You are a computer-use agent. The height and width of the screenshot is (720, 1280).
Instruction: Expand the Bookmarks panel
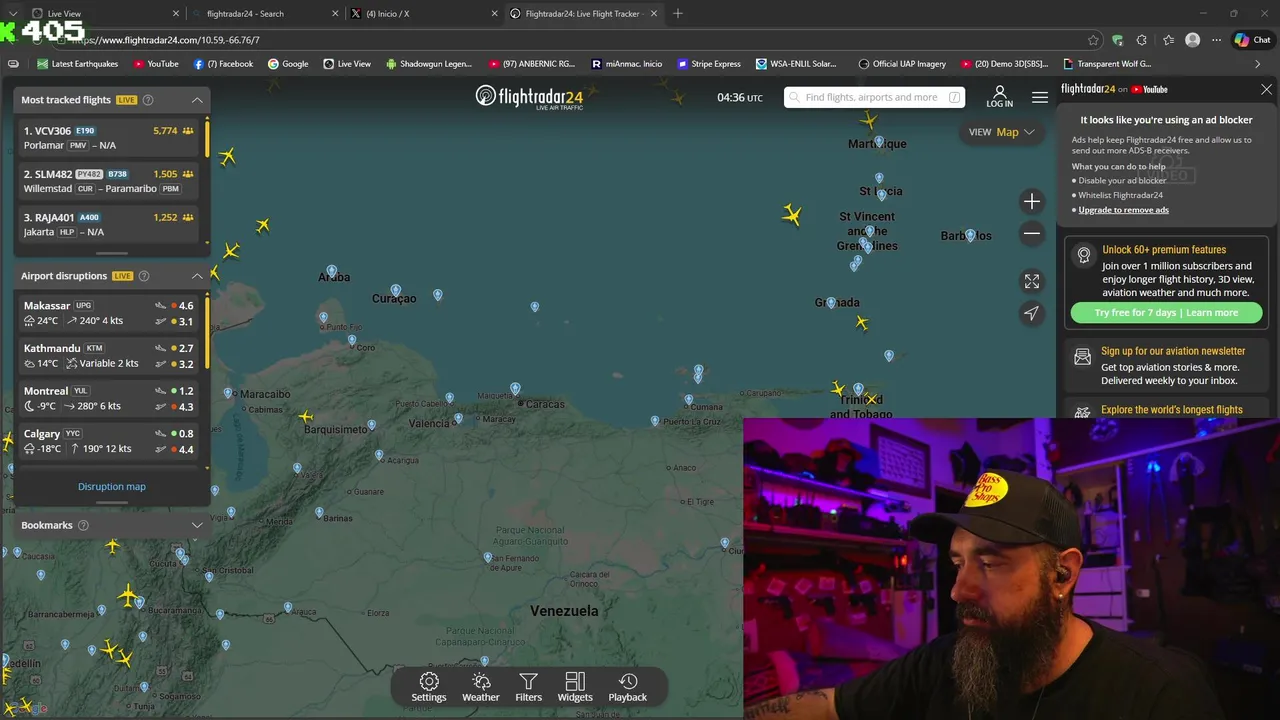[197, 525]
